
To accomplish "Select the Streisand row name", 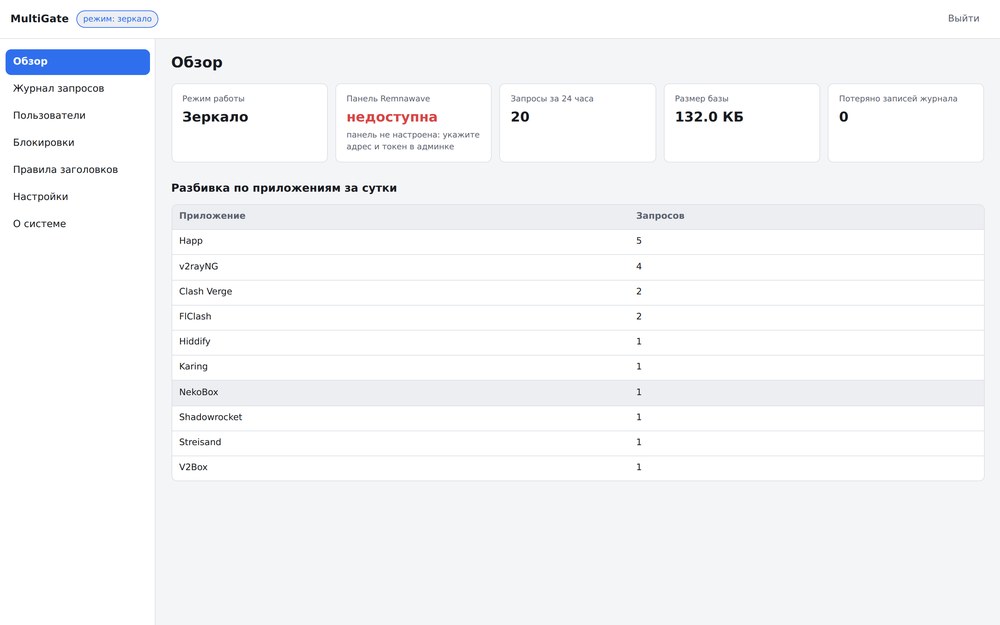I will [200, 442].
